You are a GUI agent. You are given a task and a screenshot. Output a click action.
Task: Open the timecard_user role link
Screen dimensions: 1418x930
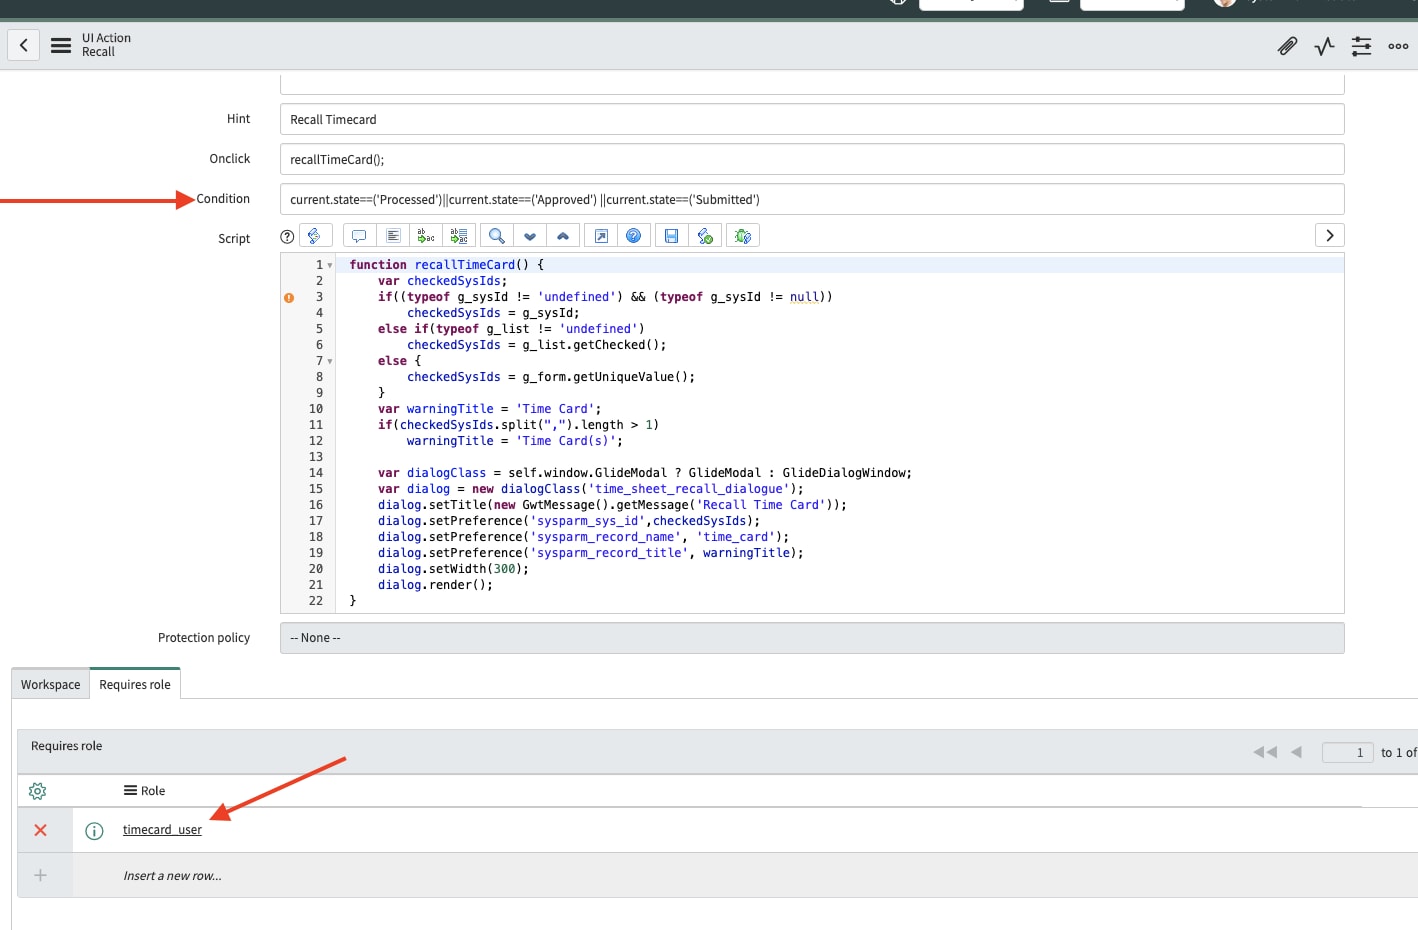[162, 829]
